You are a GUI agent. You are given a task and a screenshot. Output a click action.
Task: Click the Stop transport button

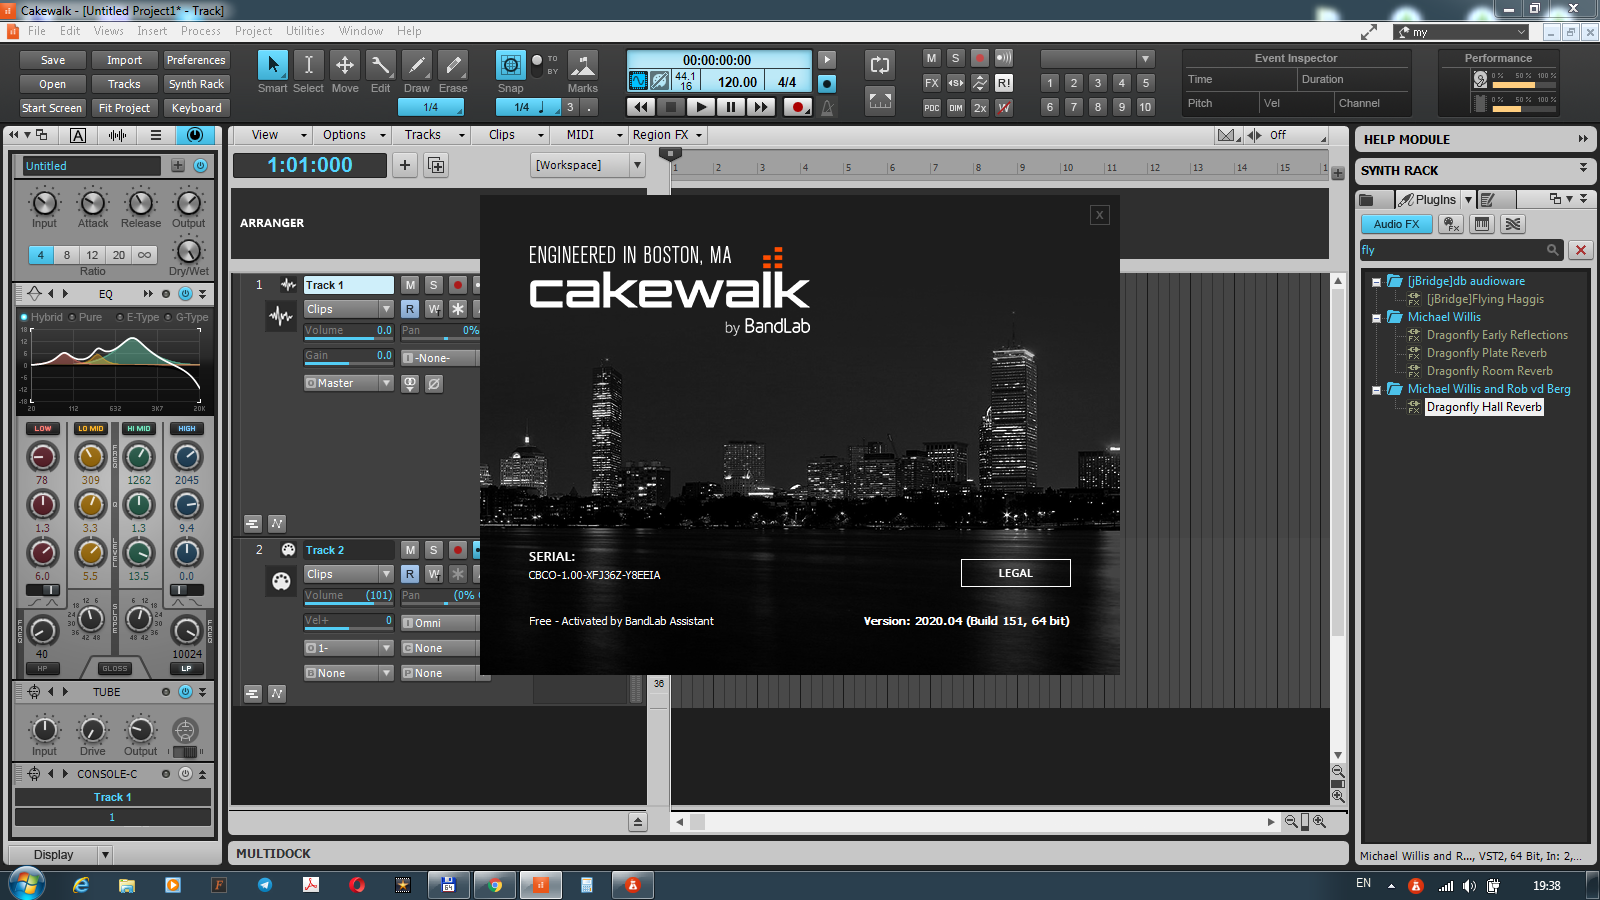(671, 107)
